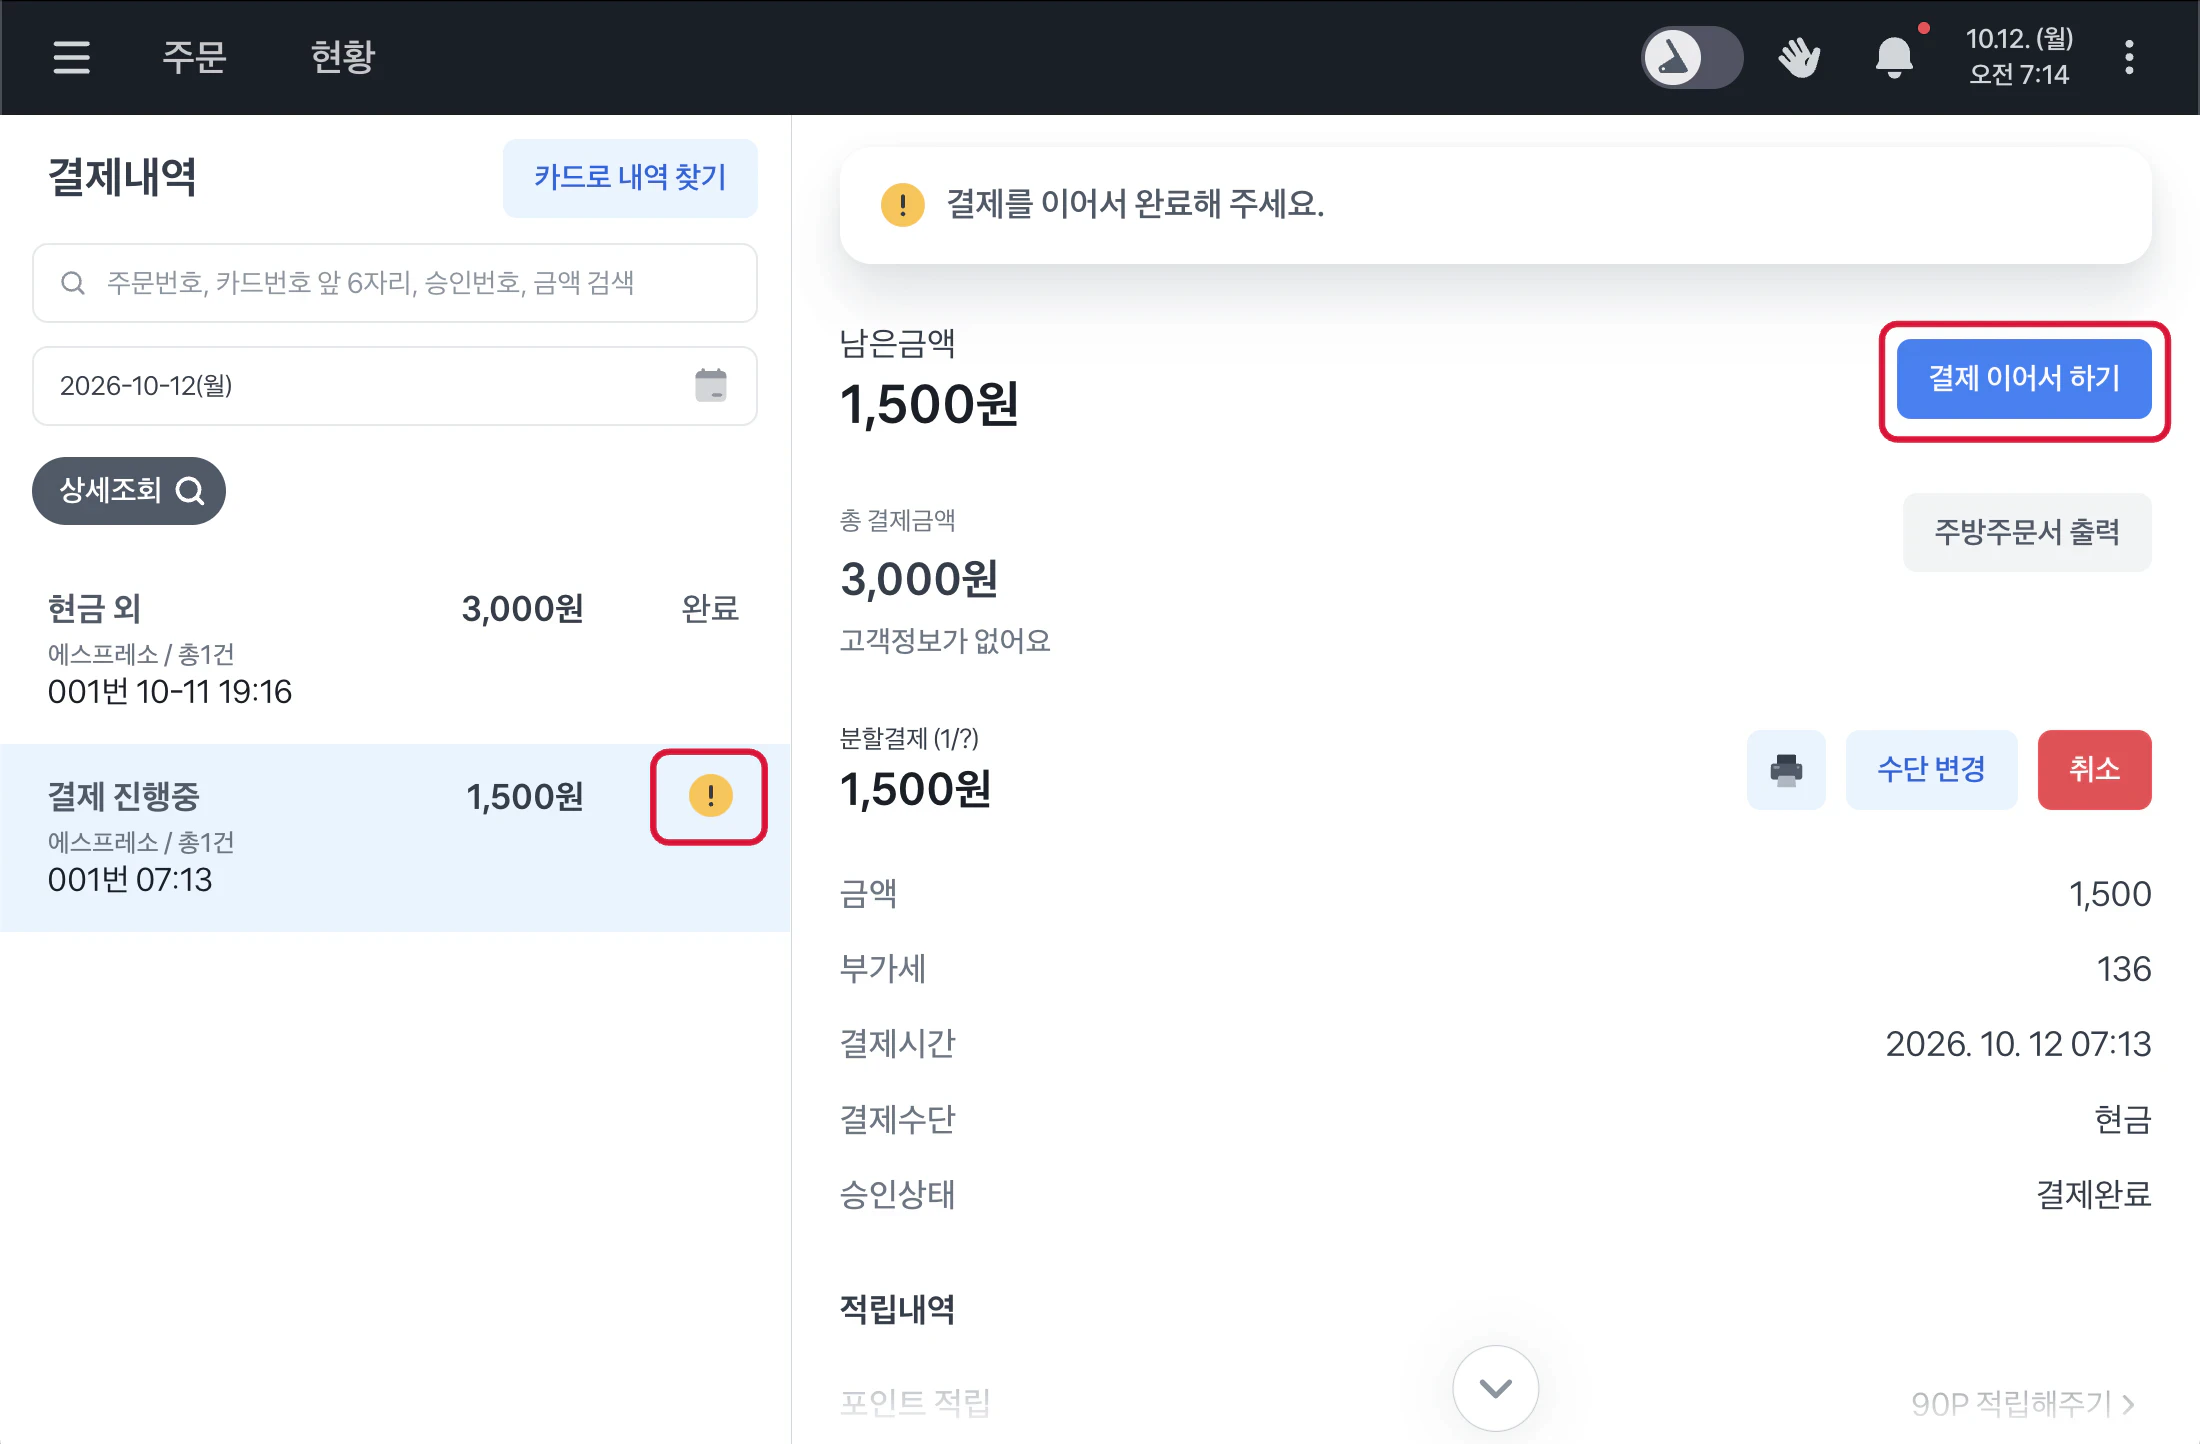Click the 완료 status label
This screenshot has width=2200, height=1444.
[710, 608]
